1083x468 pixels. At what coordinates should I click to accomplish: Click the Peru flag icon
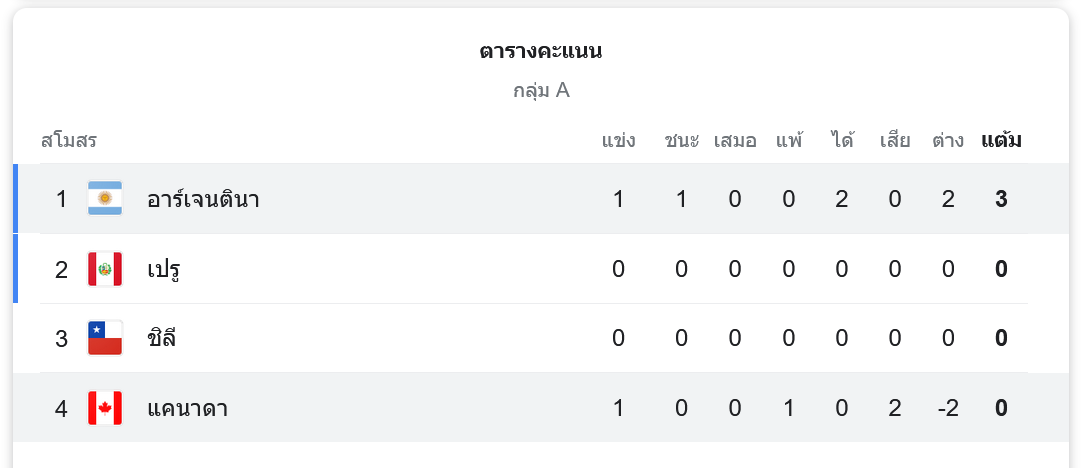[x=105, y=269]
